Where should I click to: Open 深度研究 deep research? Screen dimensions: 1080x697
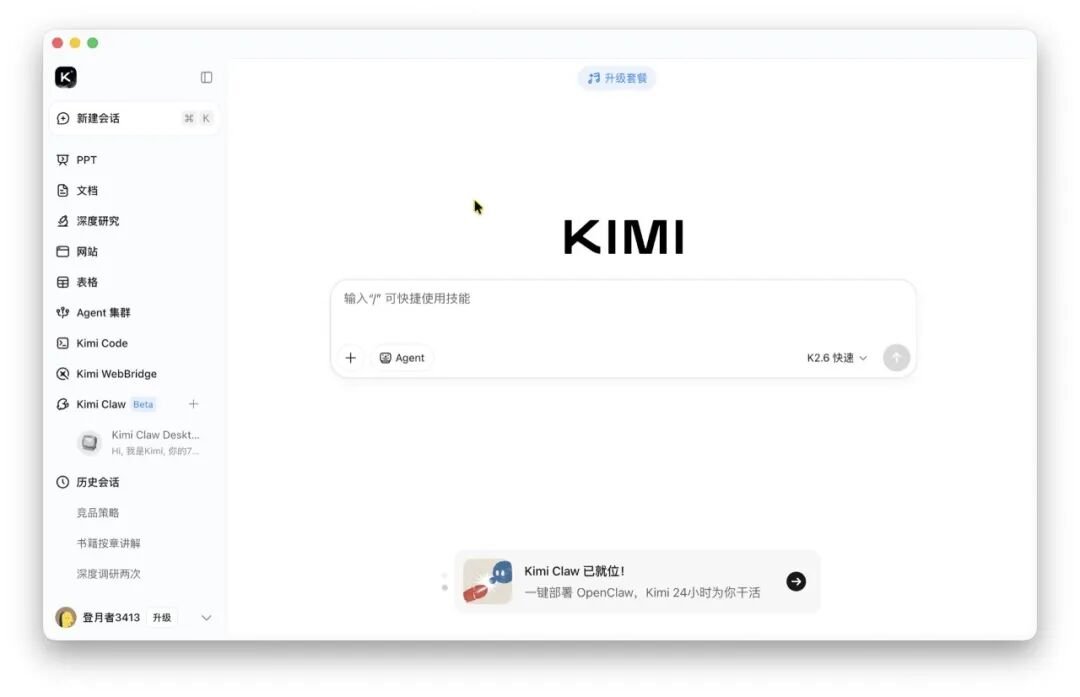coord(135,221)
